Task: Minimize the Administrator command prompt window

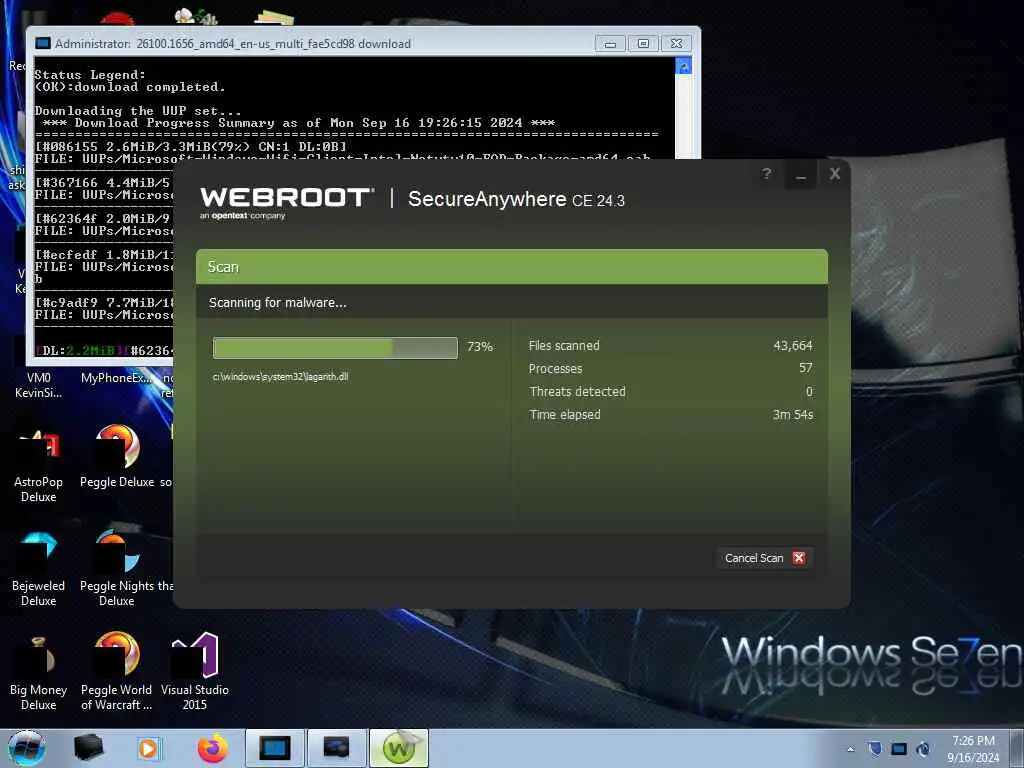Action: 610,44
